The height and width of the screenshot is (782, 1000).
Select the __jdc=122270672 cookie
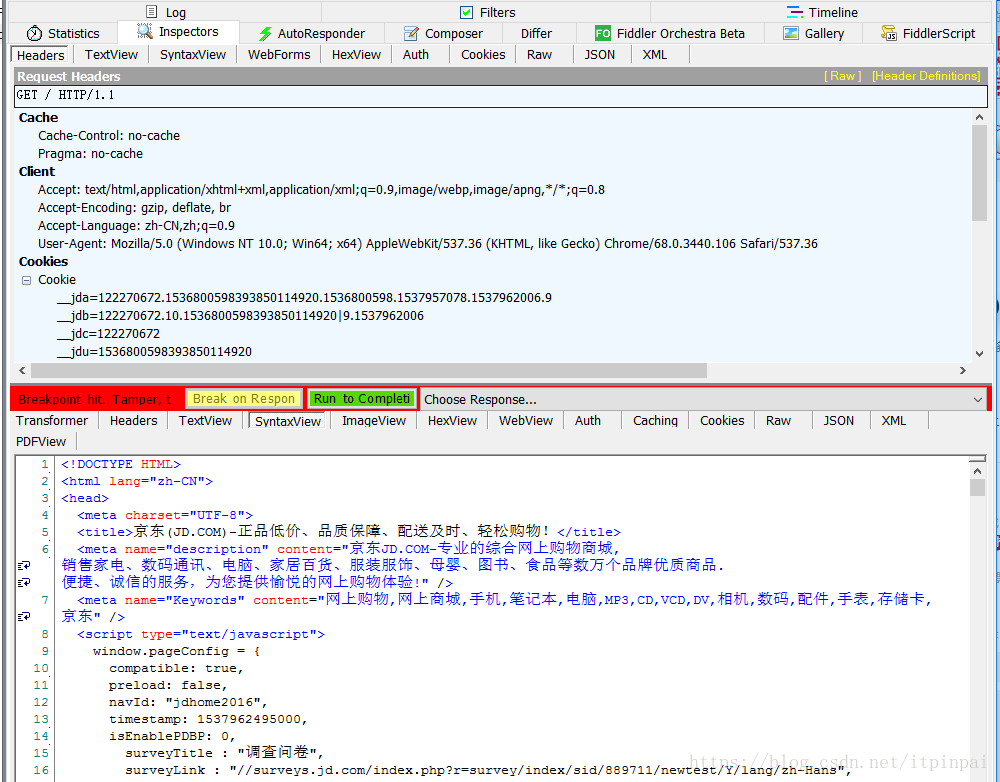[108, 334]
